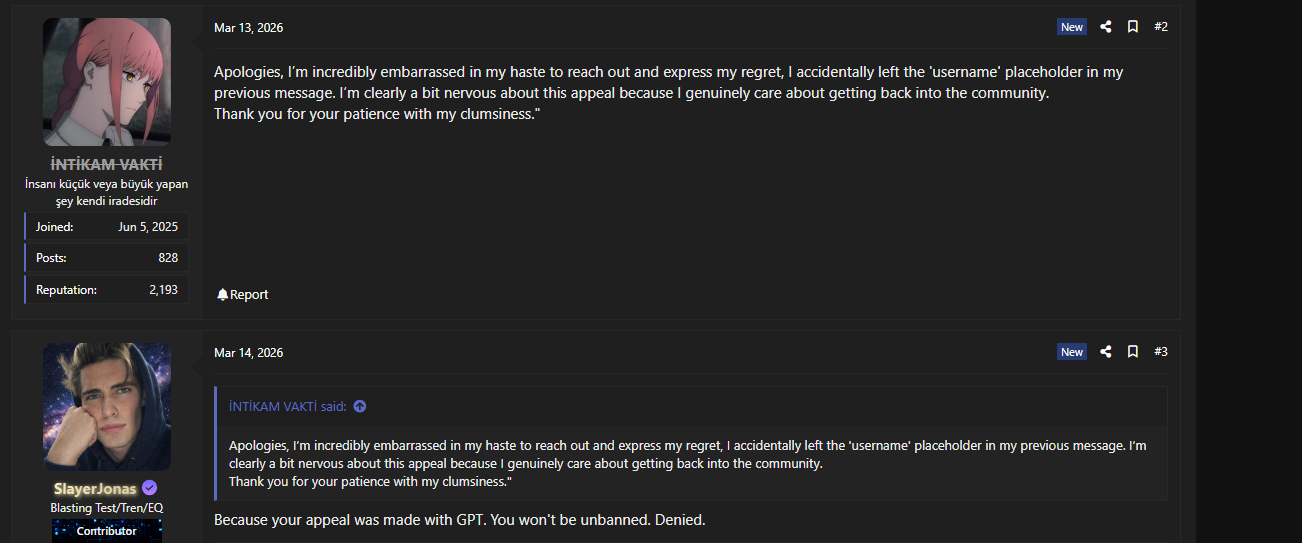Click the Mar 13, 2026 post date
The width and height of the screenshot is (1302, 543).
click(248, 28)
